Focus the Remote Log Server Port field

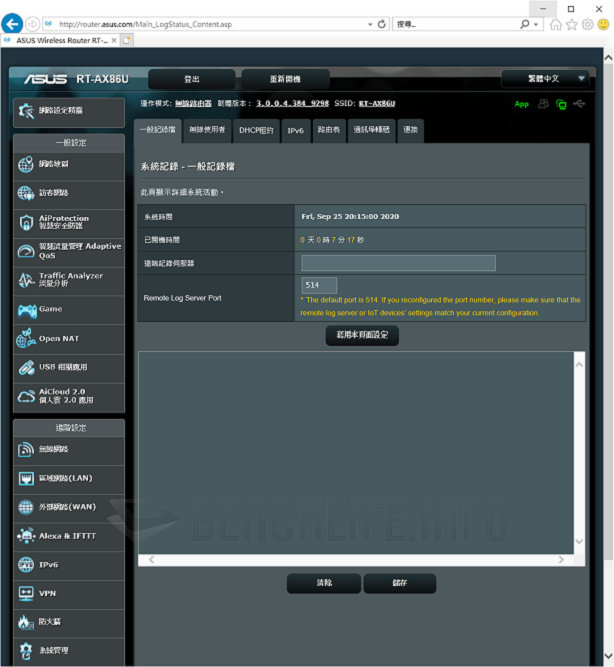(319, 285)
